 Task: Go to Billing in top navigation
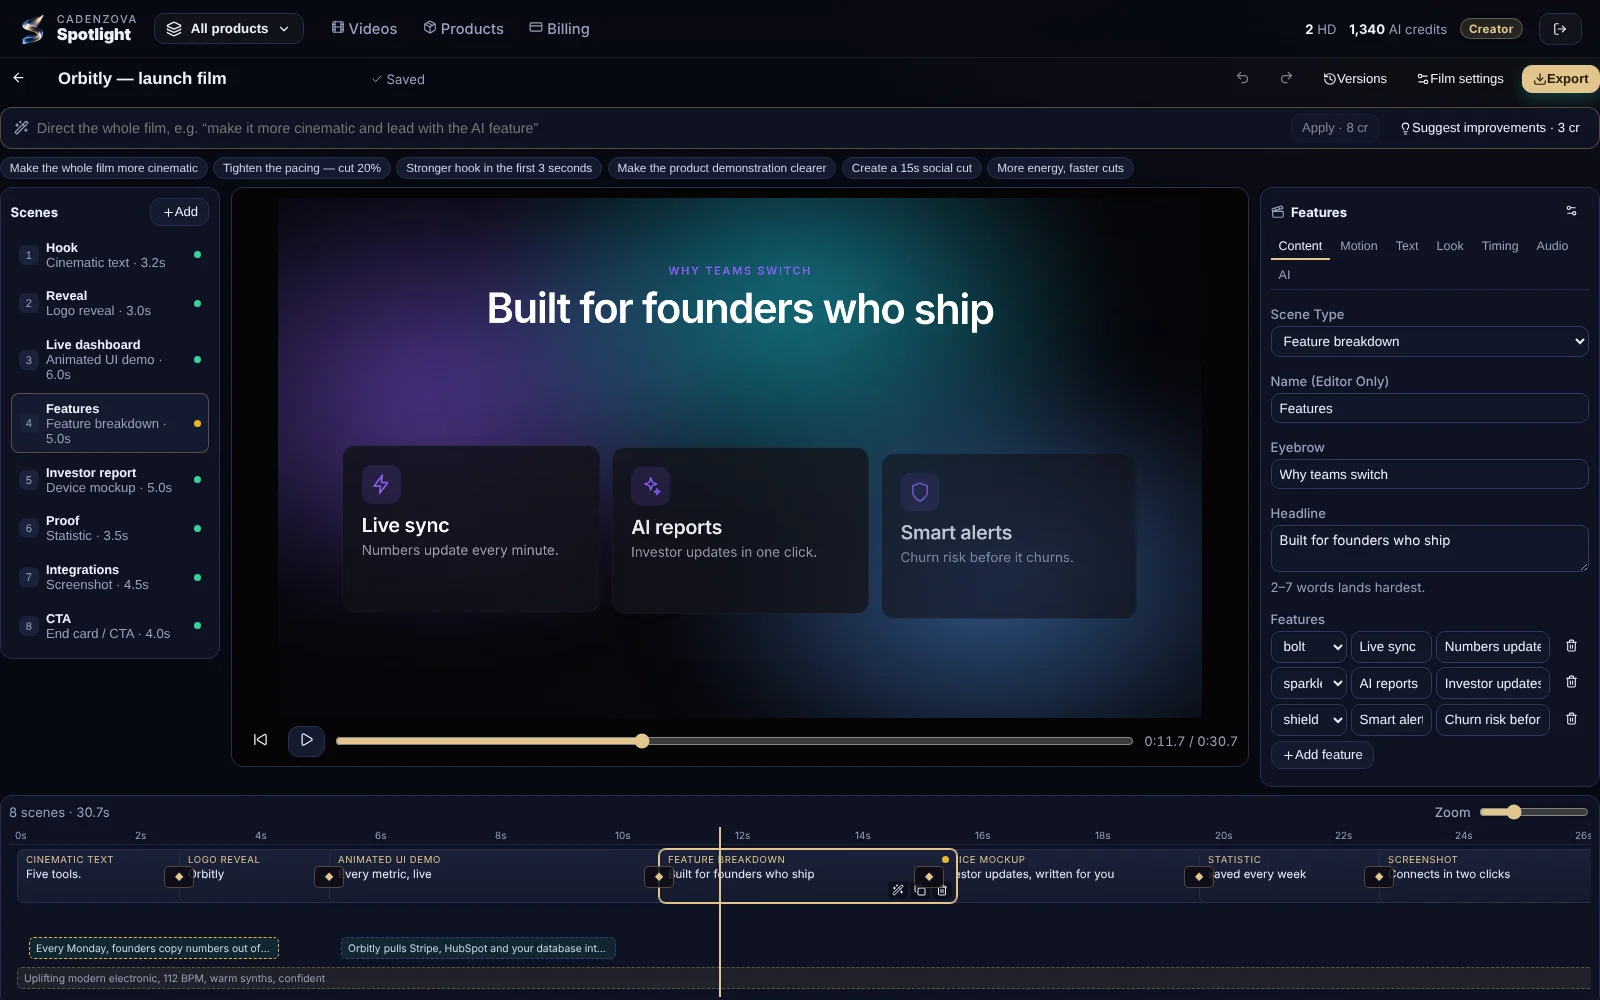pos(559,29)
